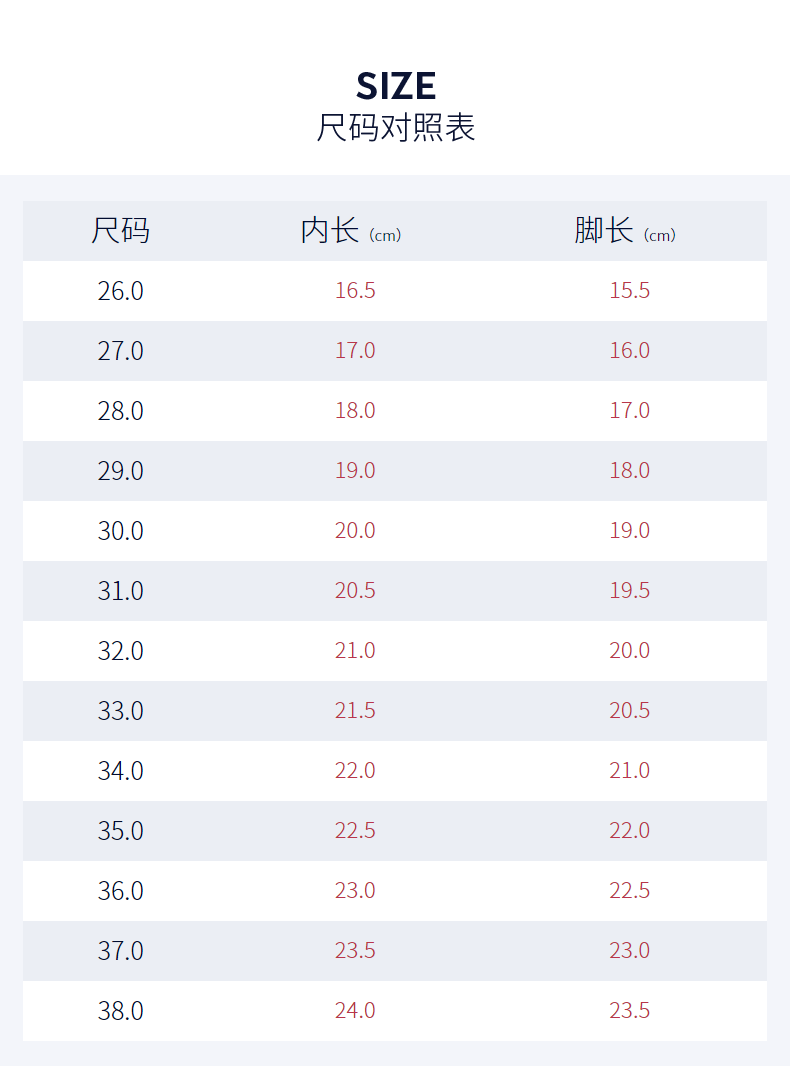The width and height of the screenshot is (790, 1066).
Task: Click the 15.5 foot length value
Action: click(630, 291)
